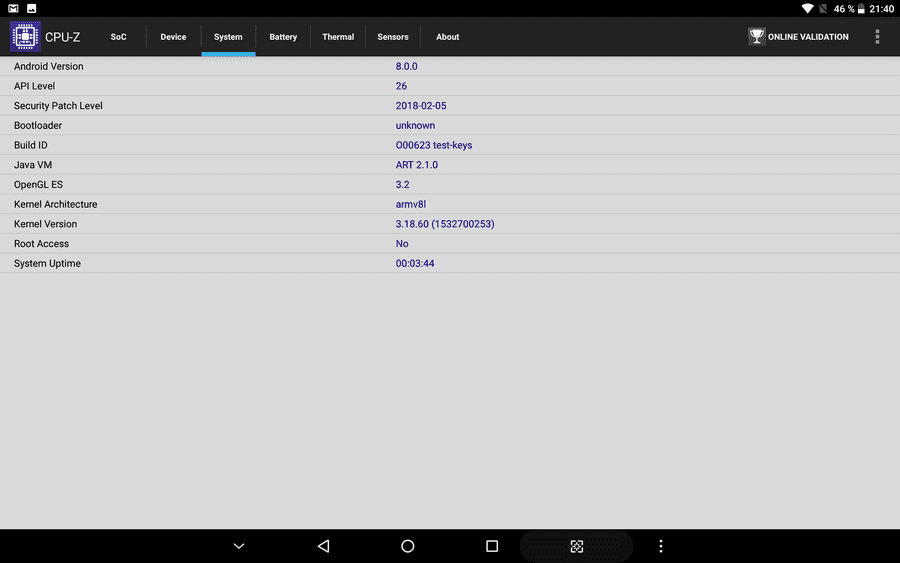Open the About tab
900x563 pixels.
pyautogui.click(x=448, y=37)
